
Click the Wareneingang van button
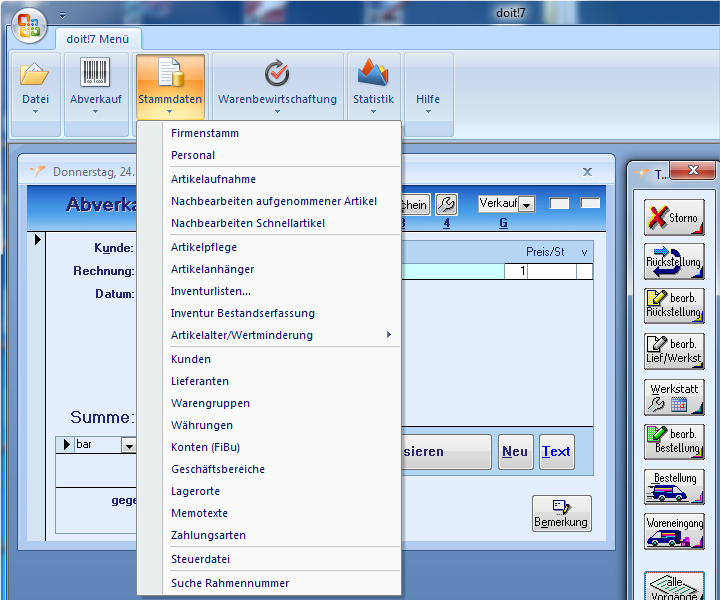coord(674,532)
